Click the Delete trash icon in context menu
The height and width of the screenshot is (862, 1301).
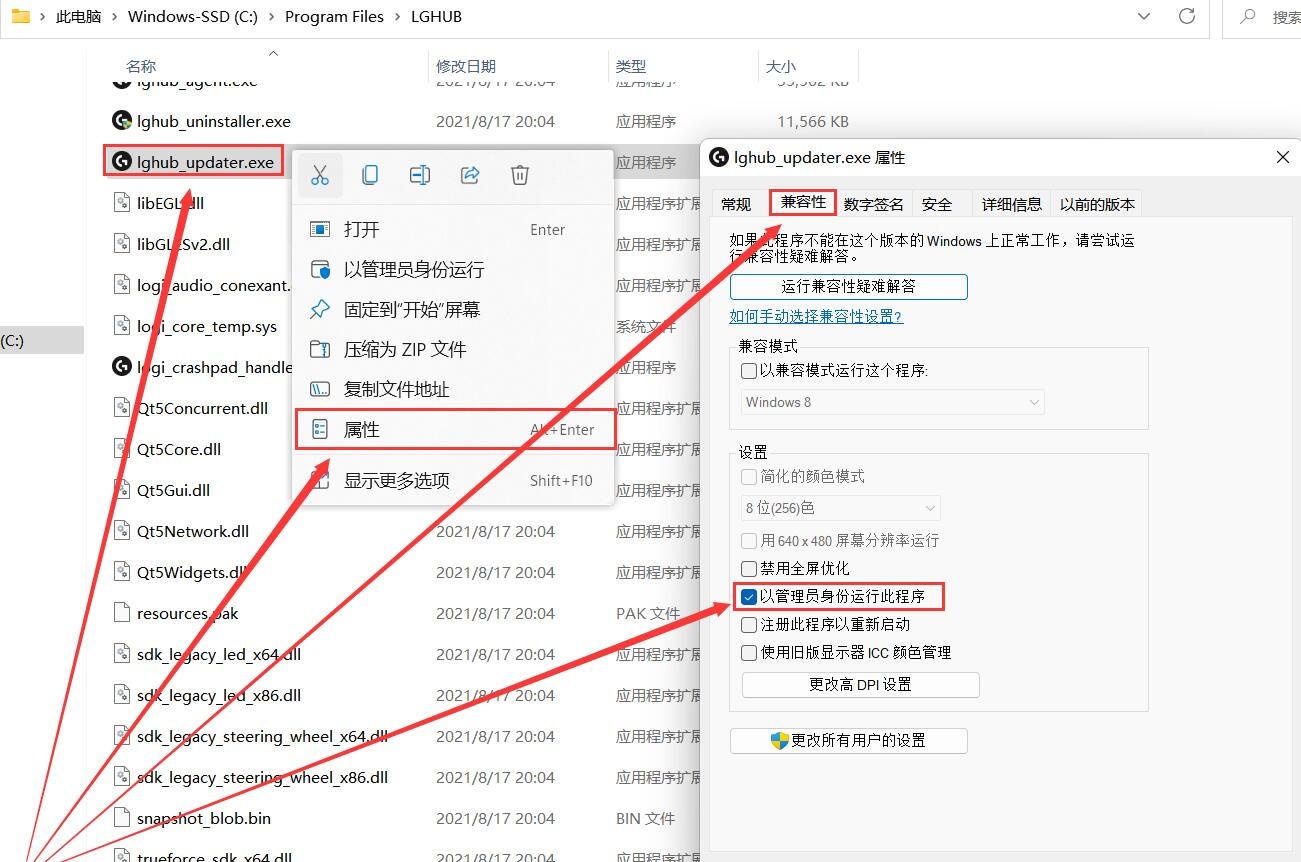coord(520,175)
